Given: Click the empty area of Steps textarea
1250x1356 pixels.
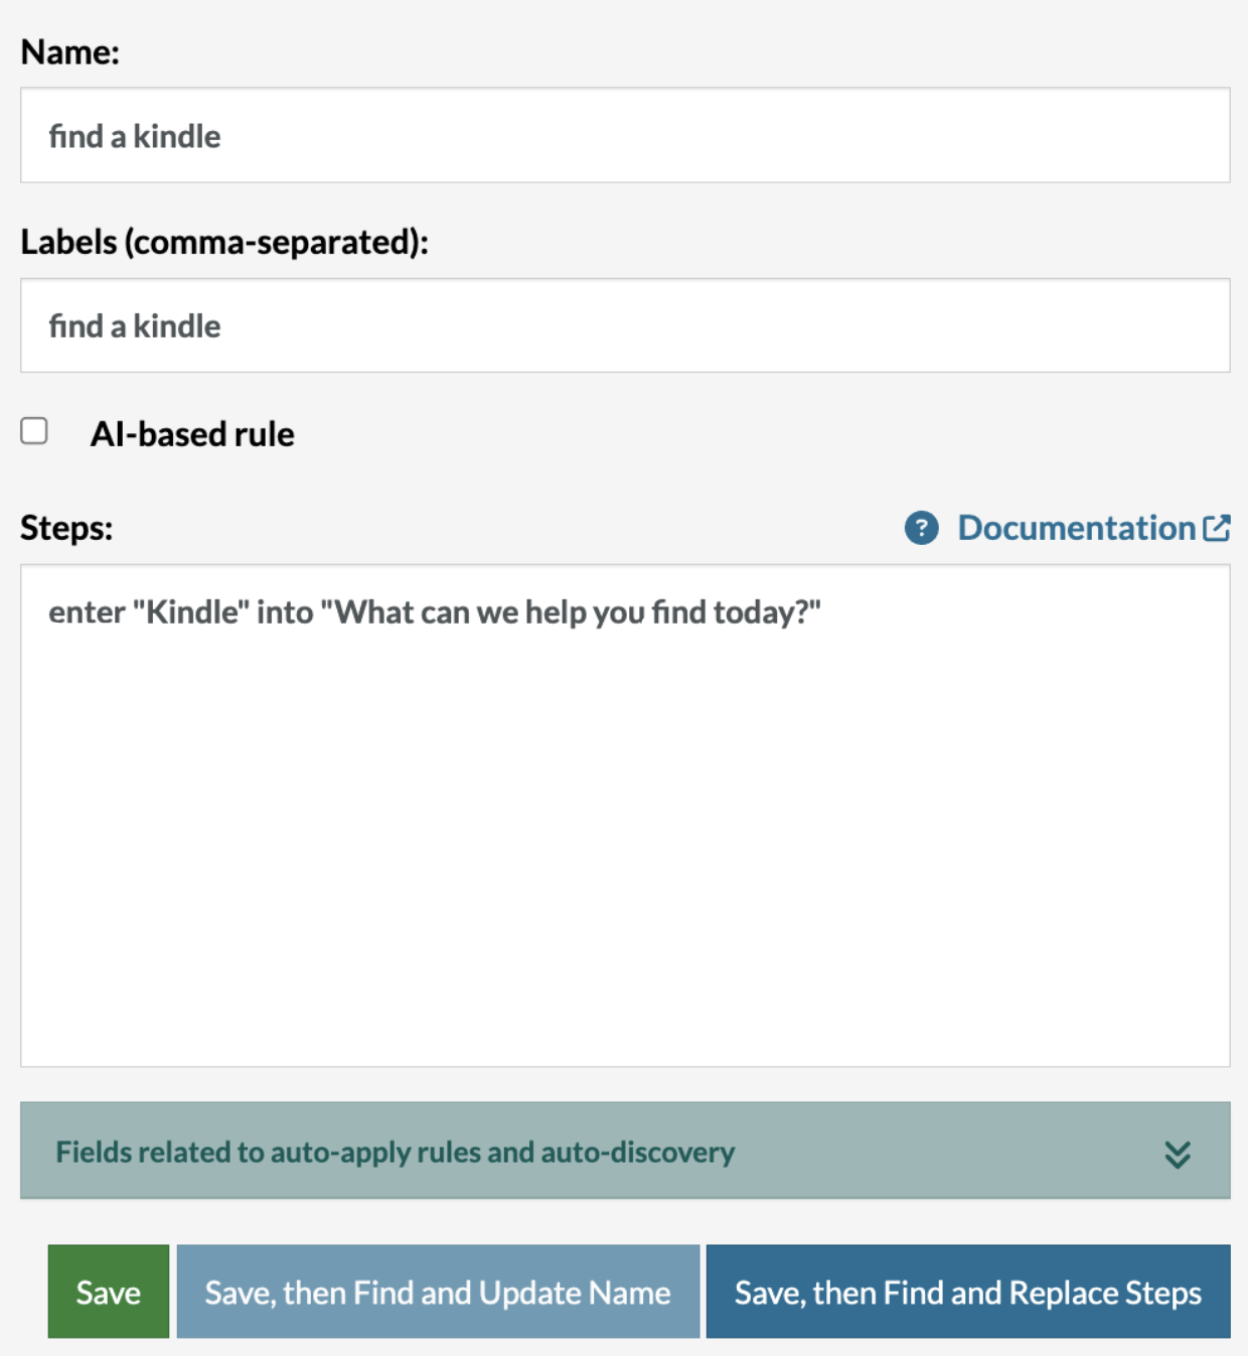Looking at the screenshot, I should tap(625, 850).
